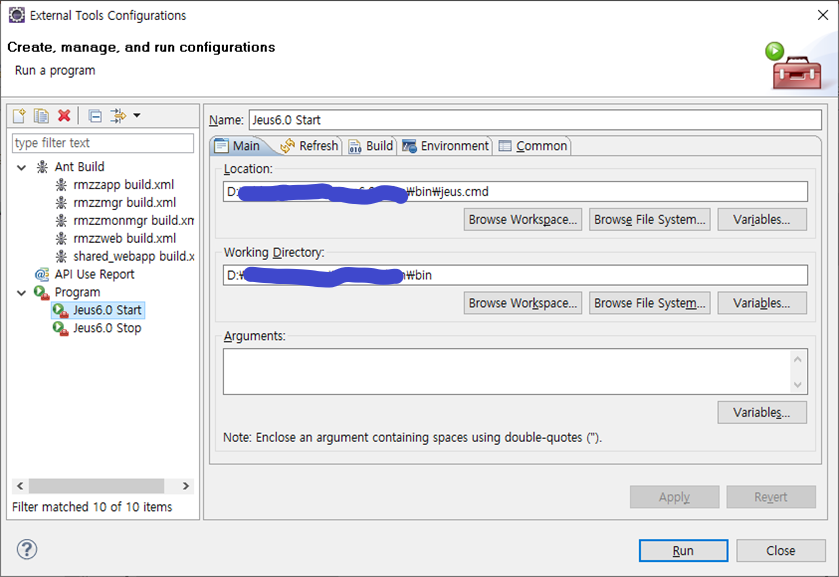Focus the type filter text field

click(x=103, y=143)
